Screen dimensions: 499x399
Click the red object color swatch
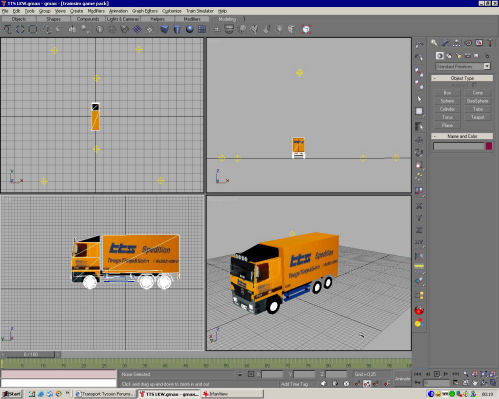point(489,146)
